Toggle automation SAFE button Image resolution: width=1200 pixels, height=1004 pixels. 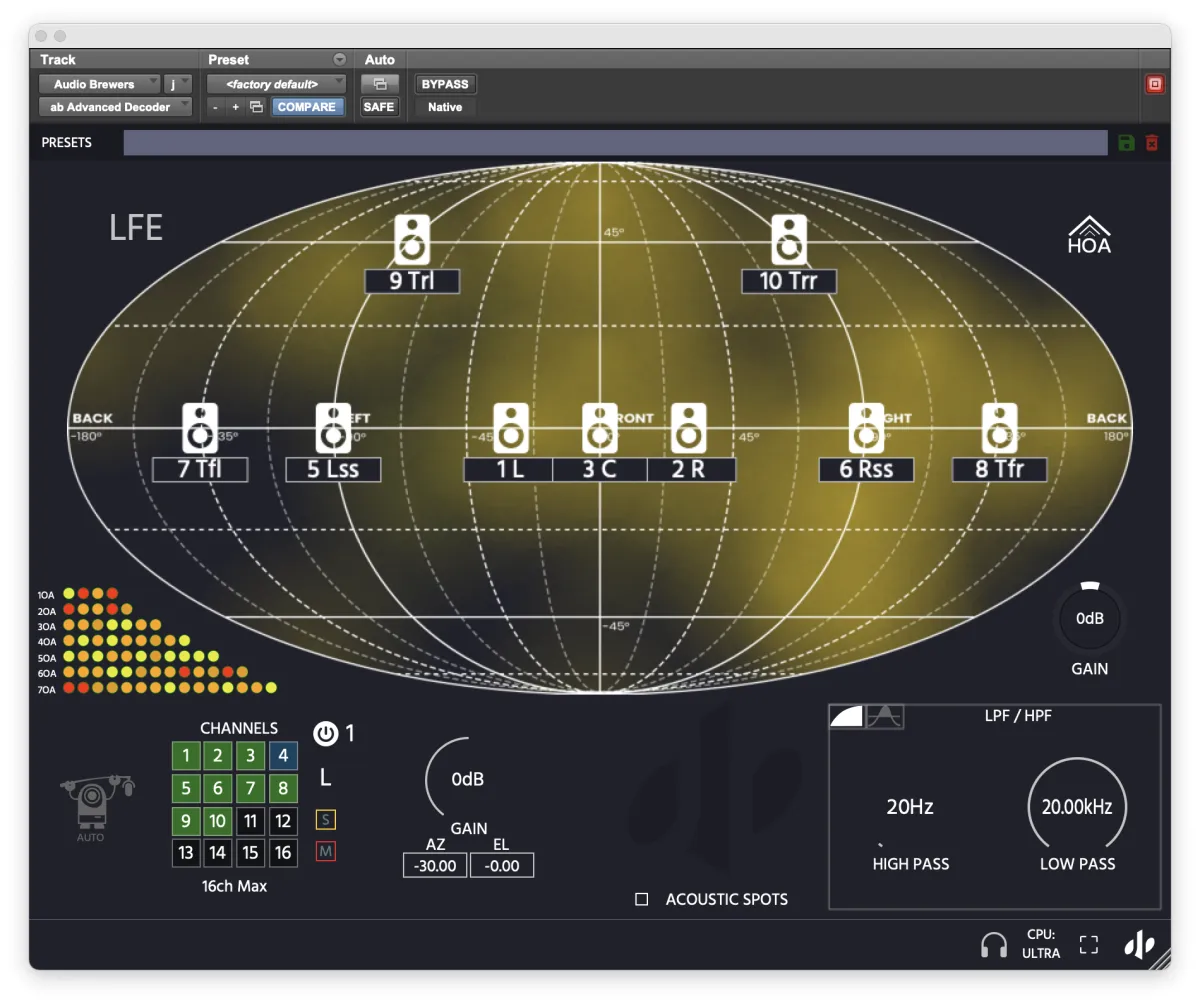coord(379,107)
